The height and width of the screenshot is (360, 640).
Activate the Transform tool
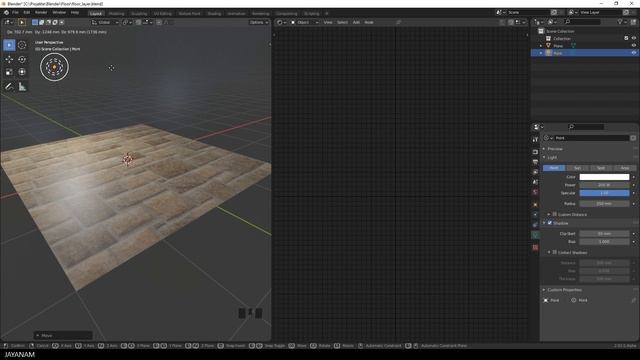click(x=22, y=72)
